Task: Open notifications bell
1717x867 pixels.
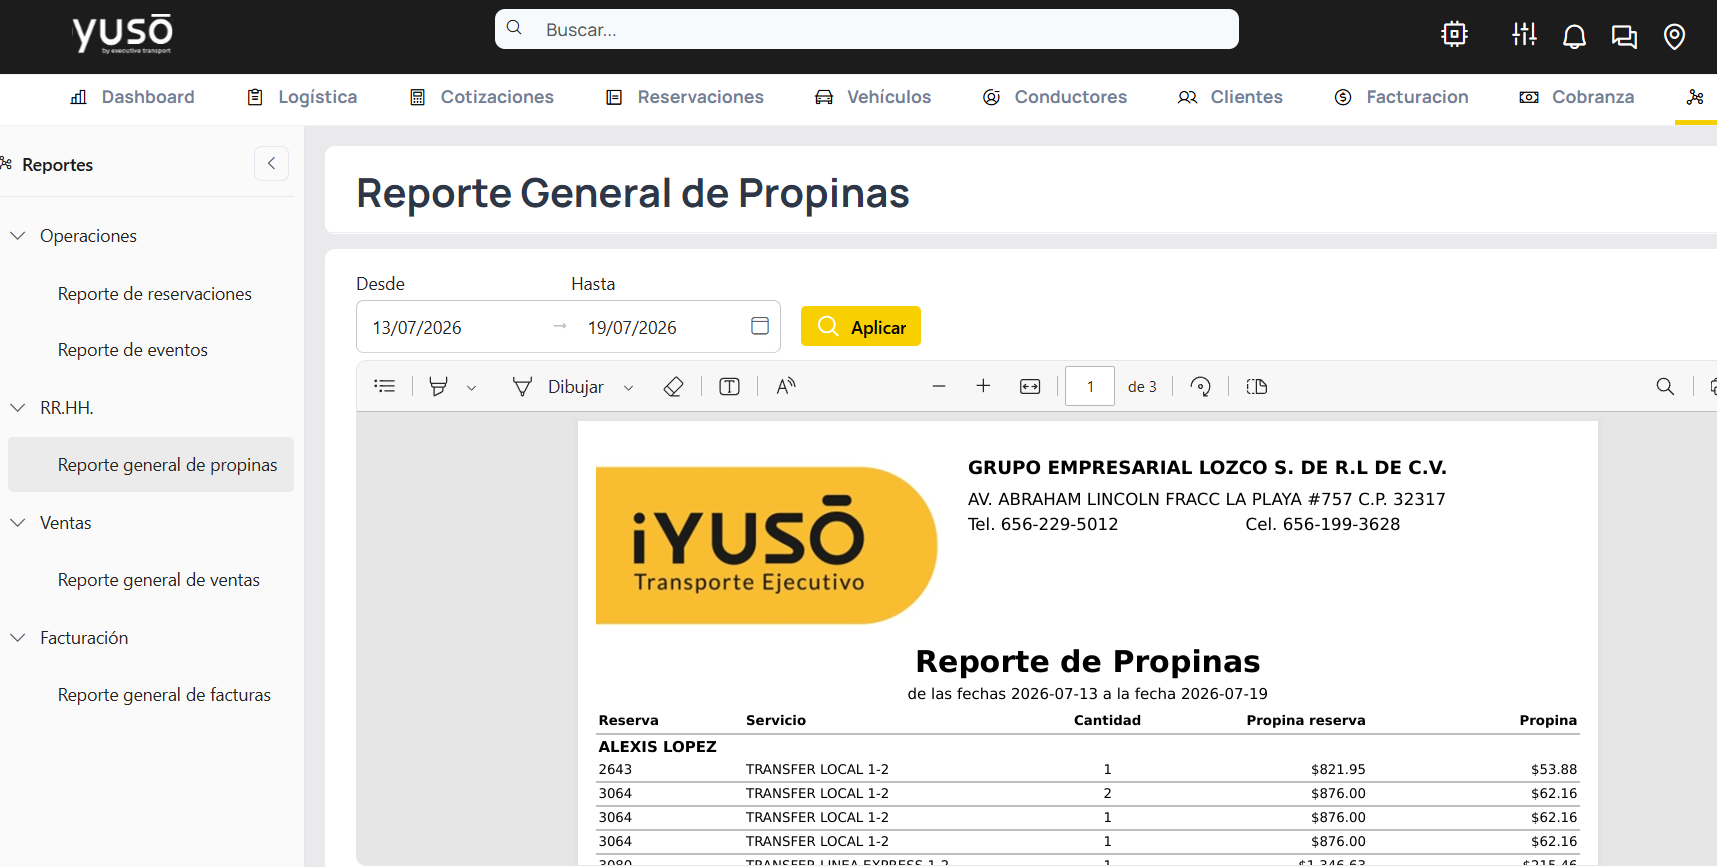Action: [1574, 37]
